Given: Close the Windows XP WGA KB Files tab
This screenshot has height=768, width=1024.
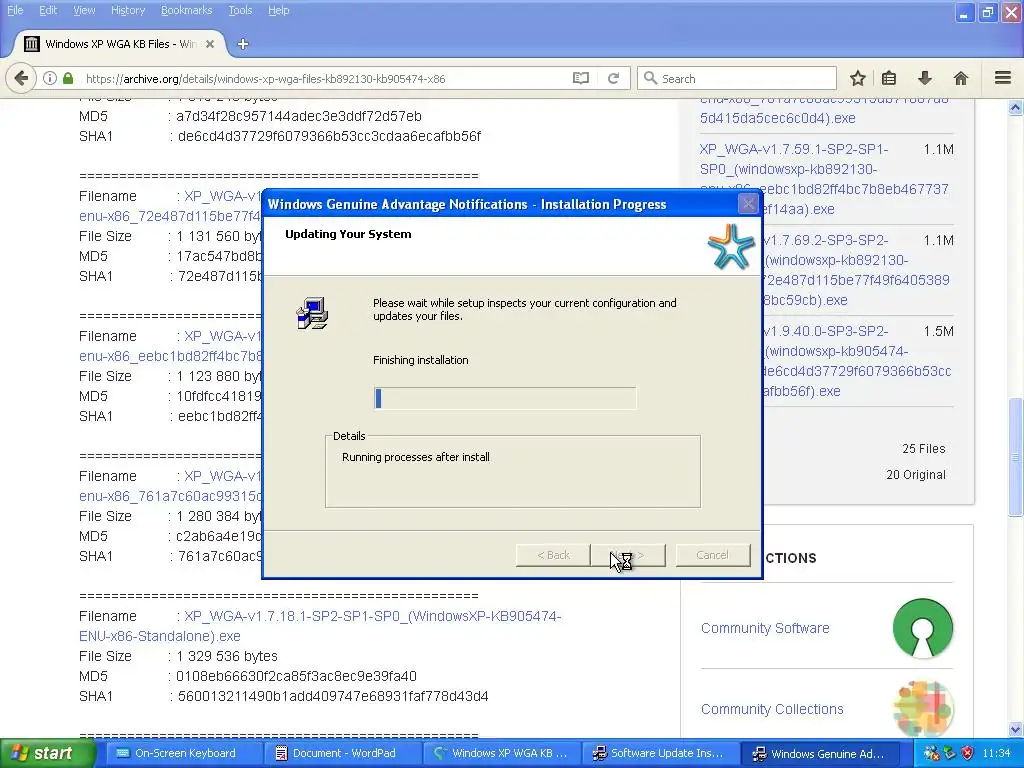Looking at the screenshot, I should pos(210,44).
